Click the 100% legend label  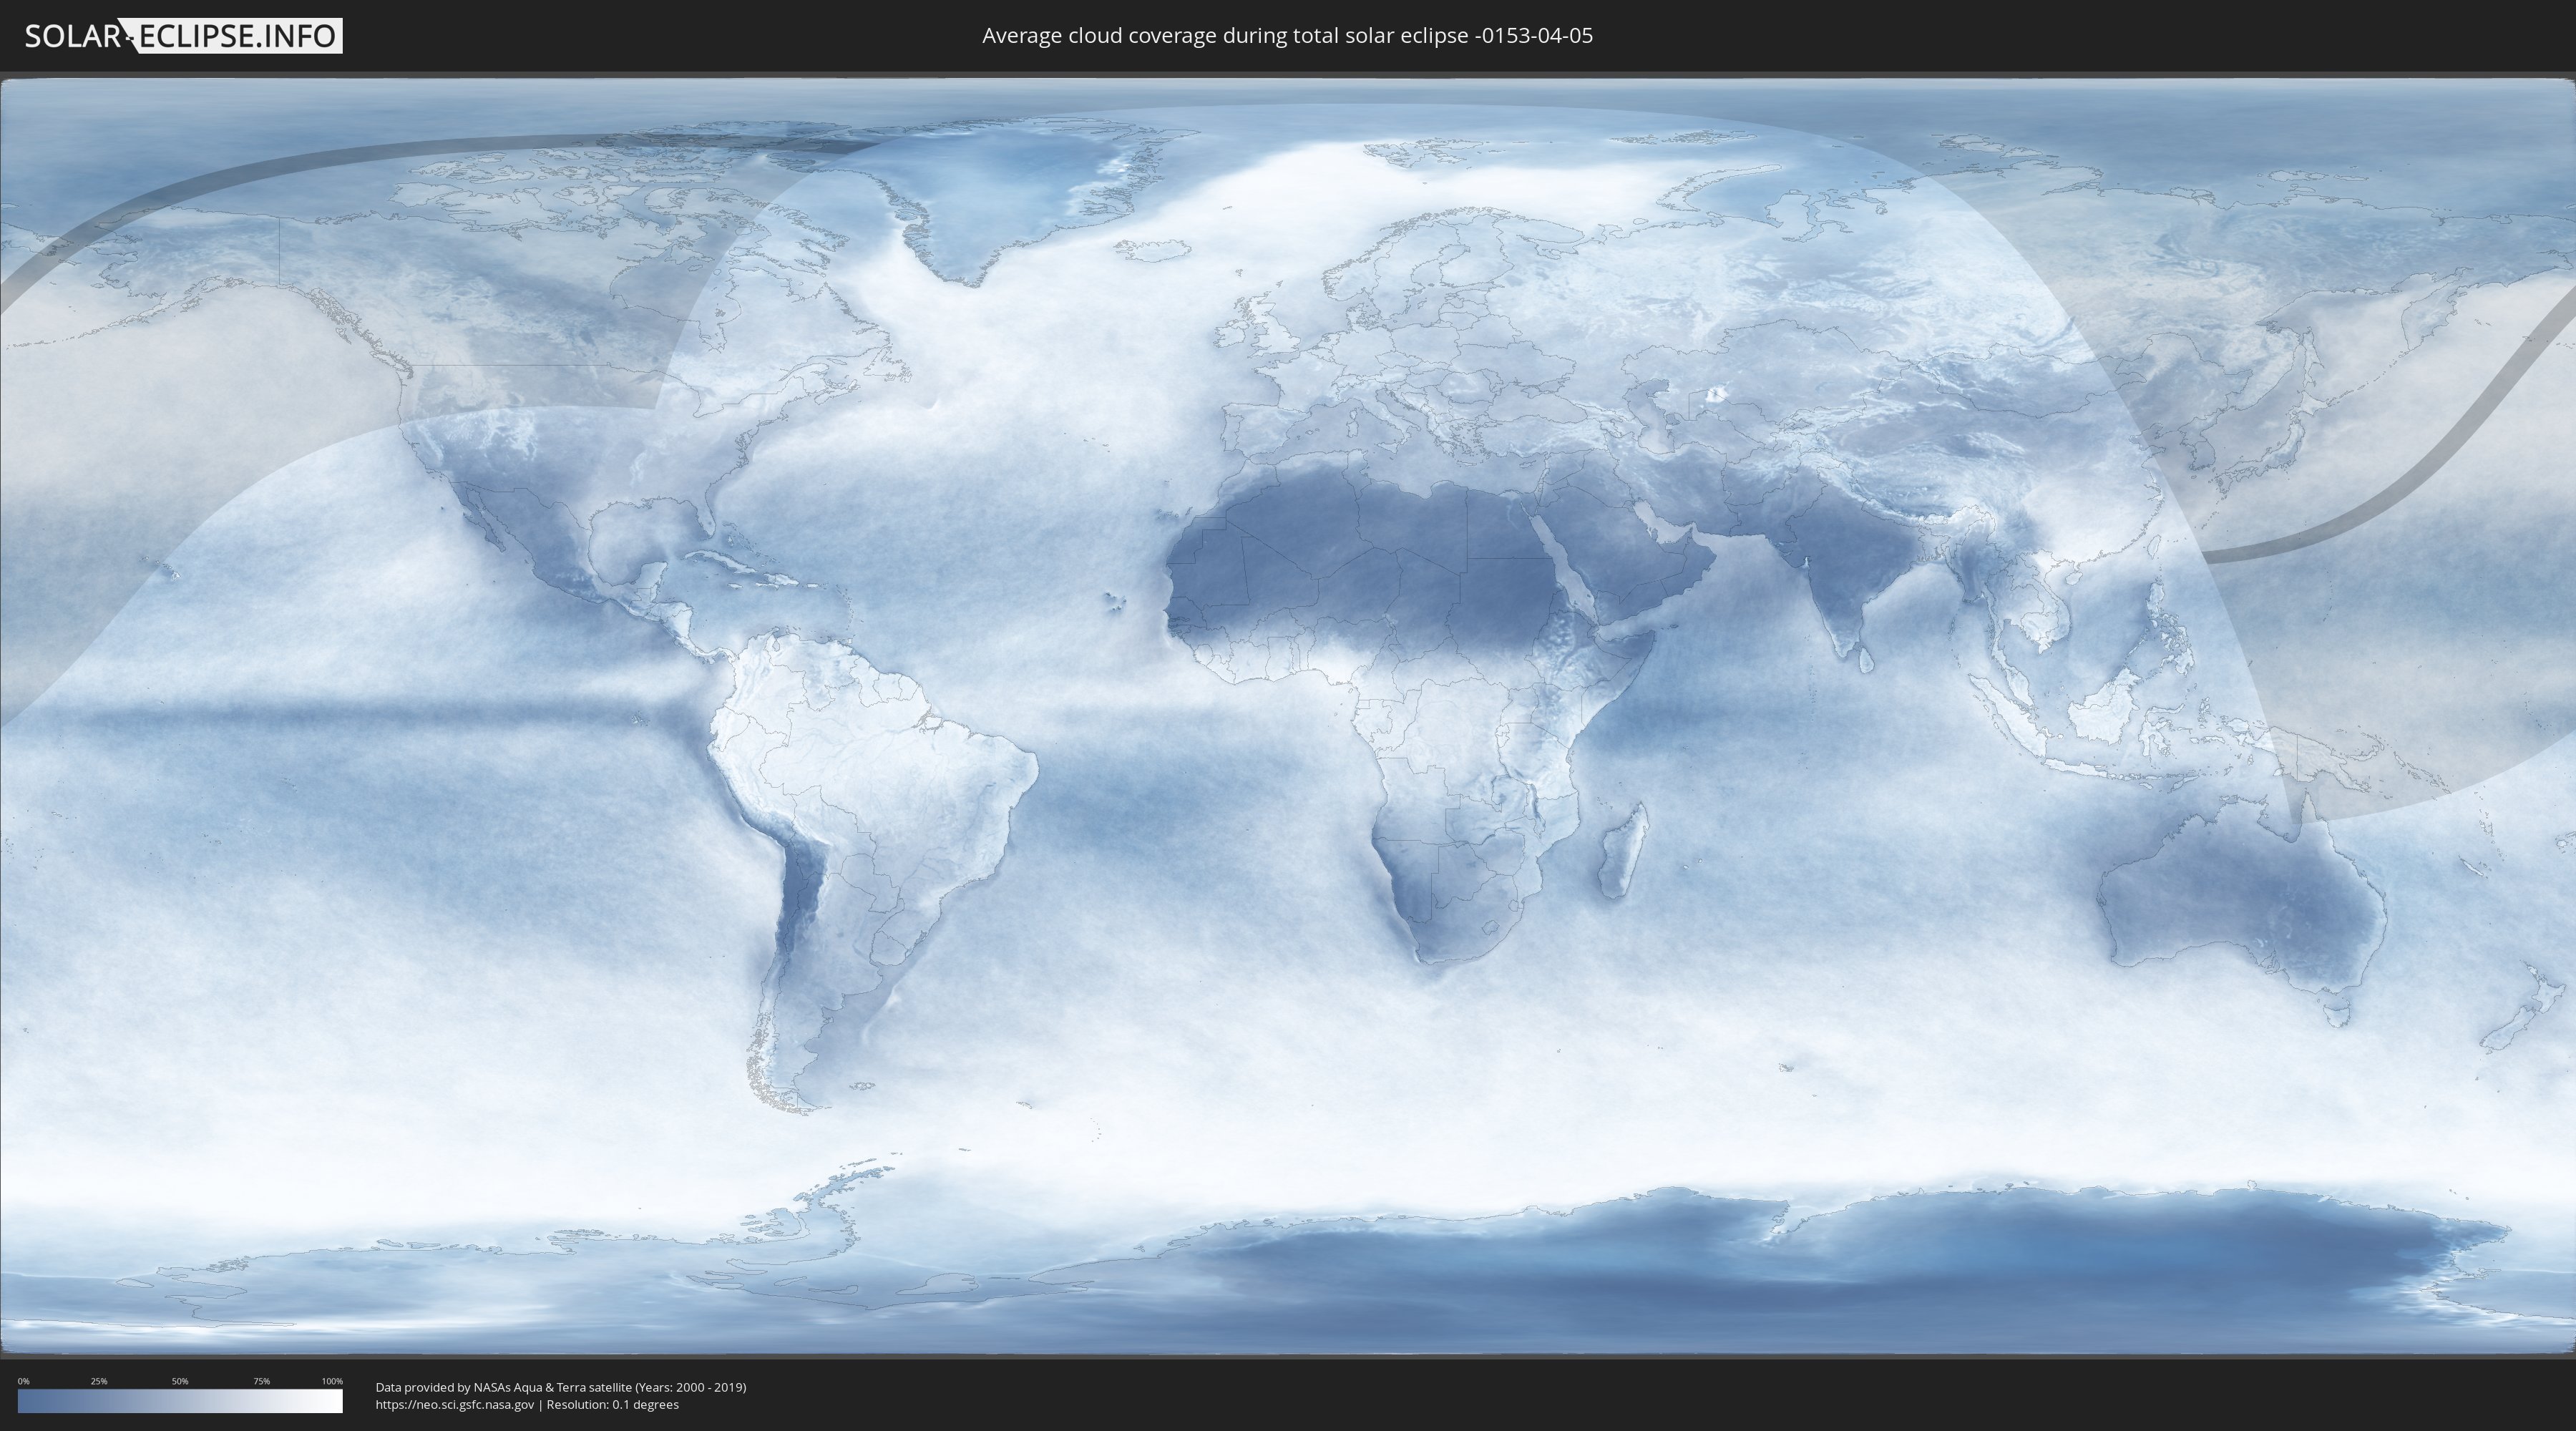[332, 1381]
